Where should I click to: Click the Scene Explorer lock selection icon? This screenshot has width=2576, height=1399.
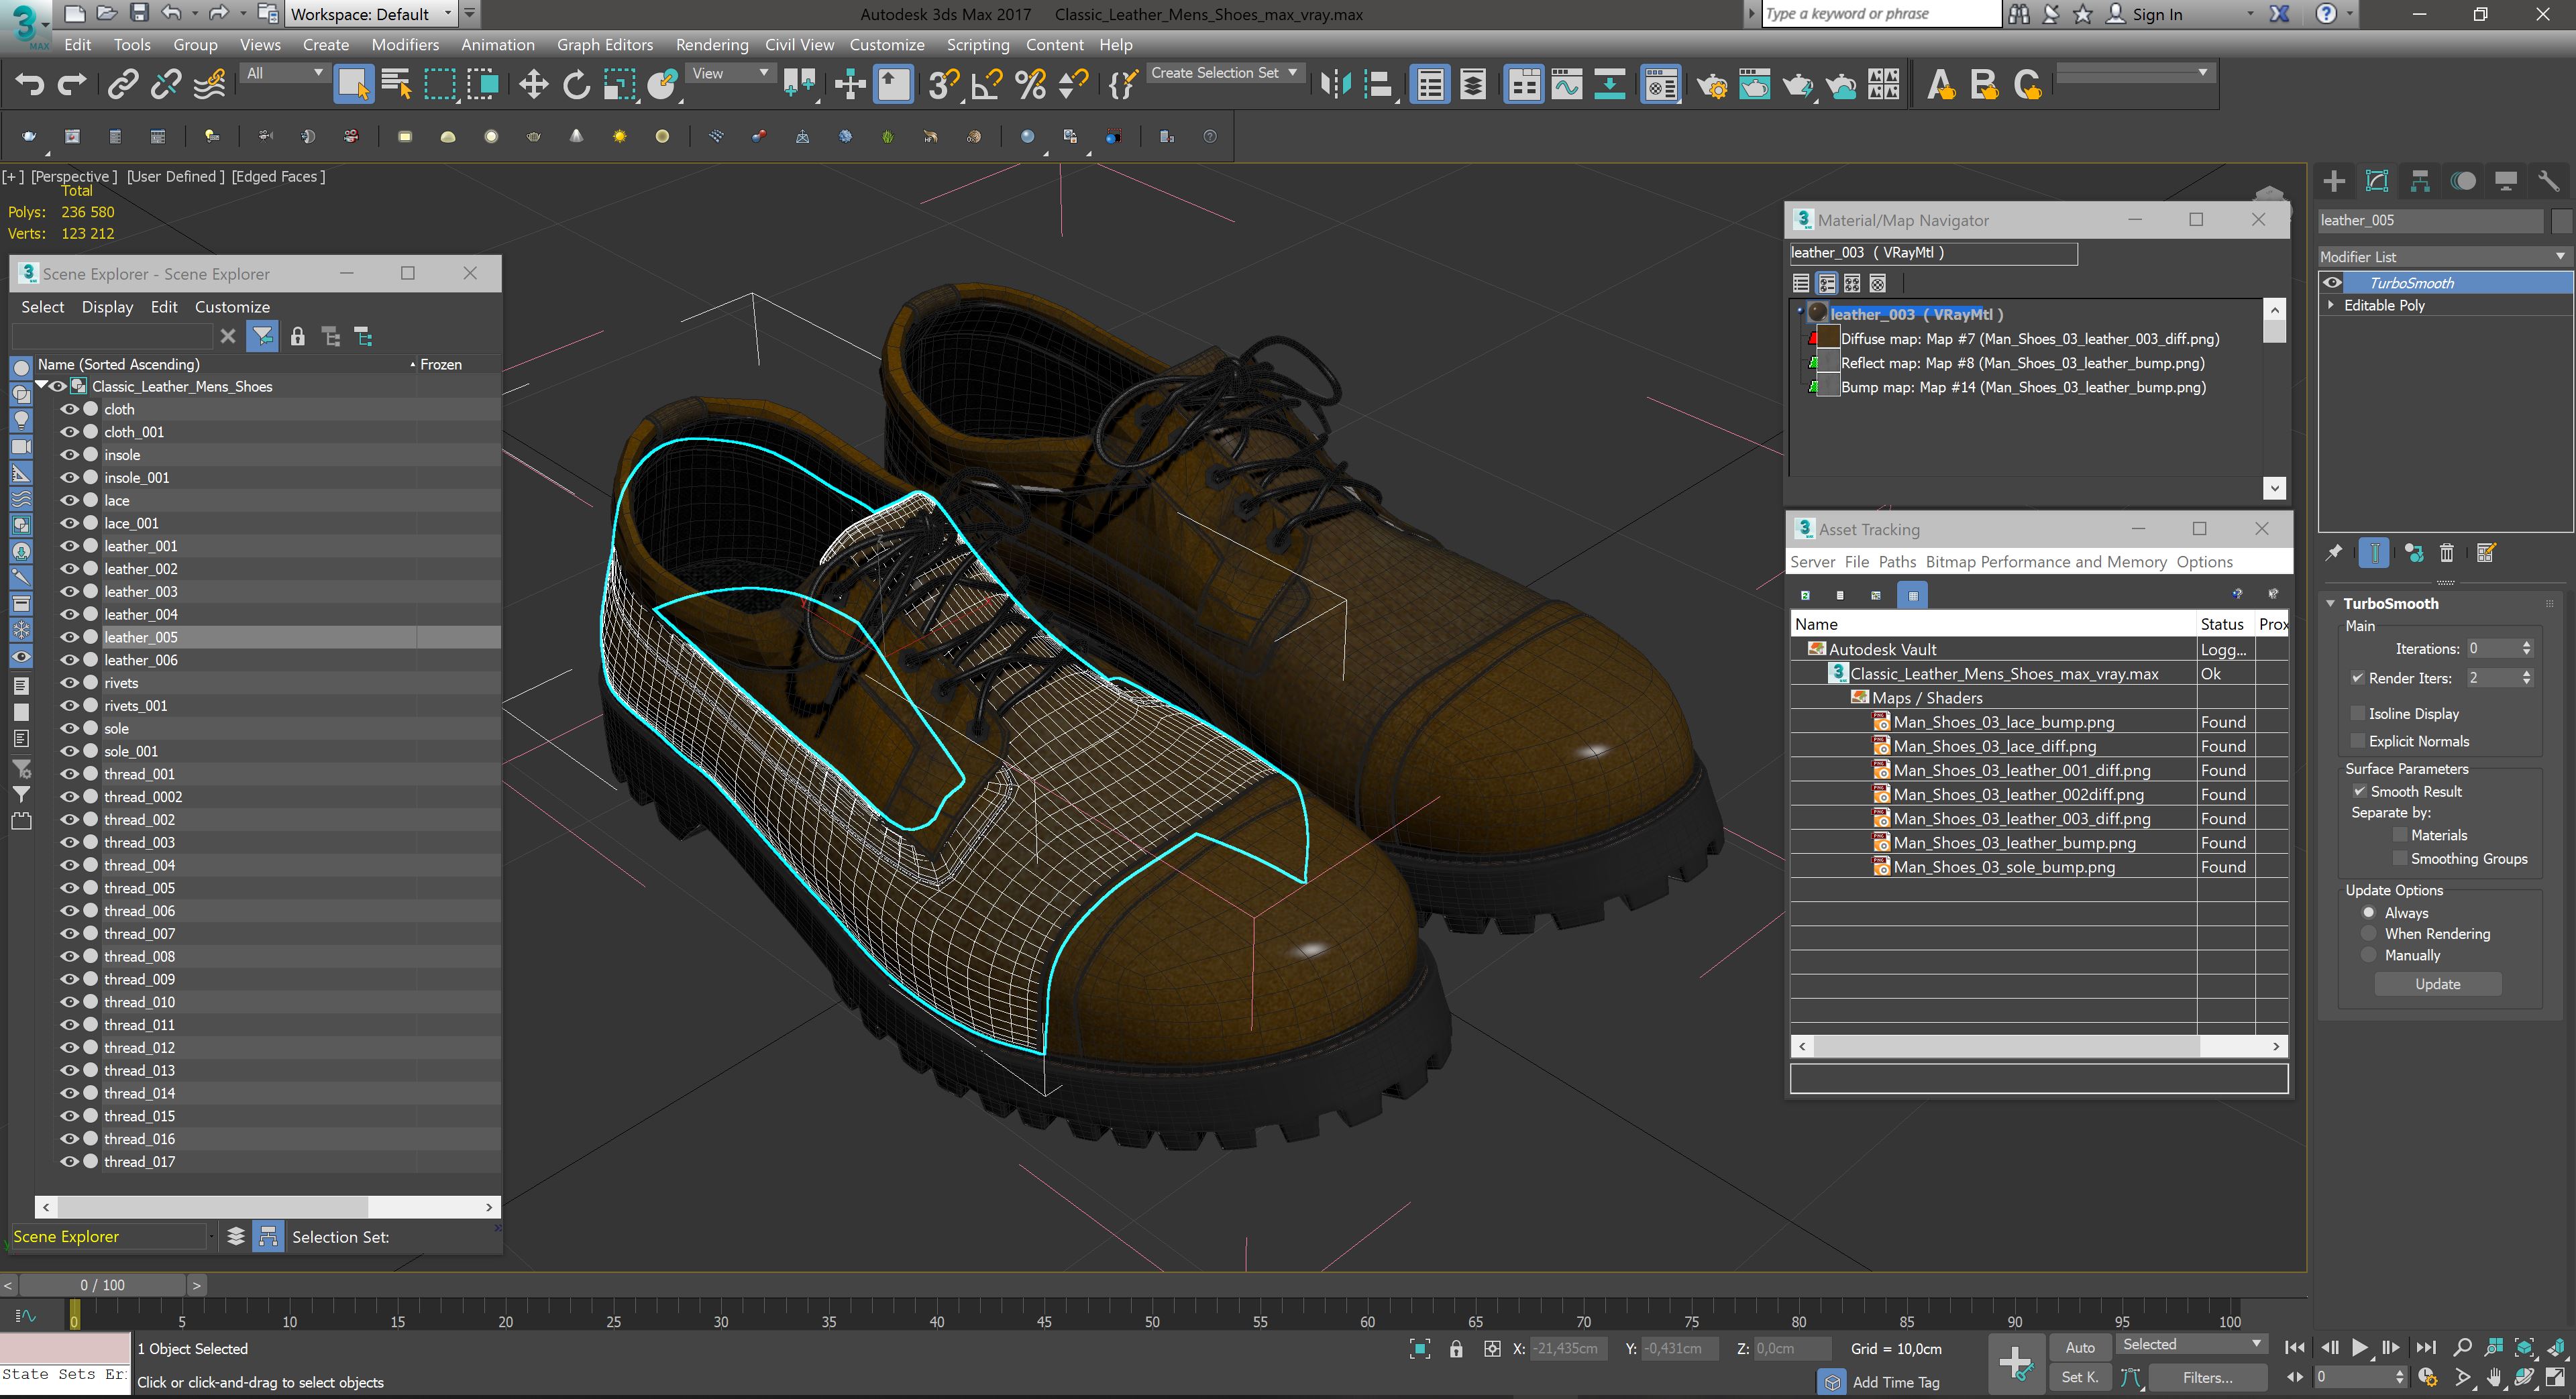pos(297,337)
